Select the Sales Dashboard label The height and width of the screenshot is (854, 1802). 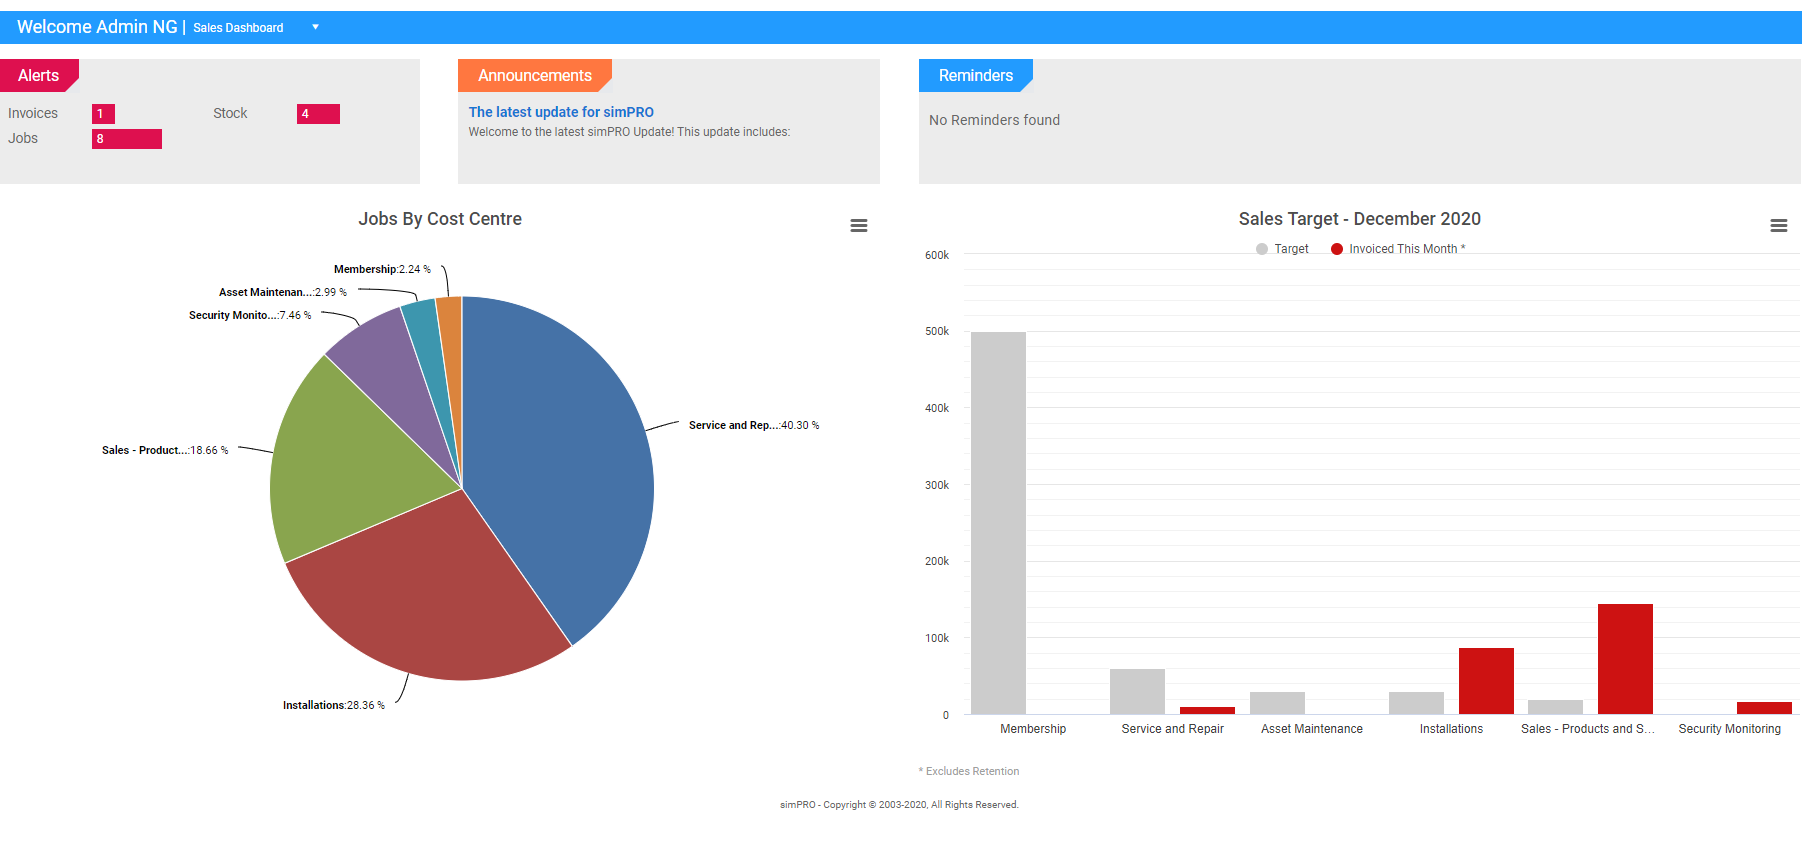point(238,28)
